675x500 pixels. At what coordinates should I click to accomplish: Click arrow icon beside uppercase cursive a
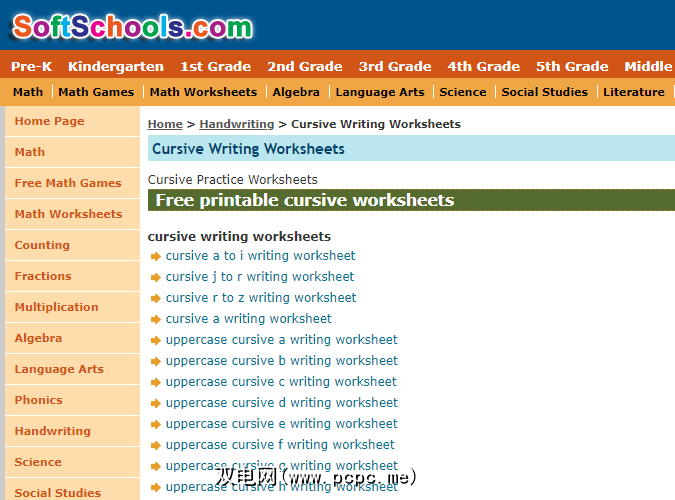(x=155, y=341)
